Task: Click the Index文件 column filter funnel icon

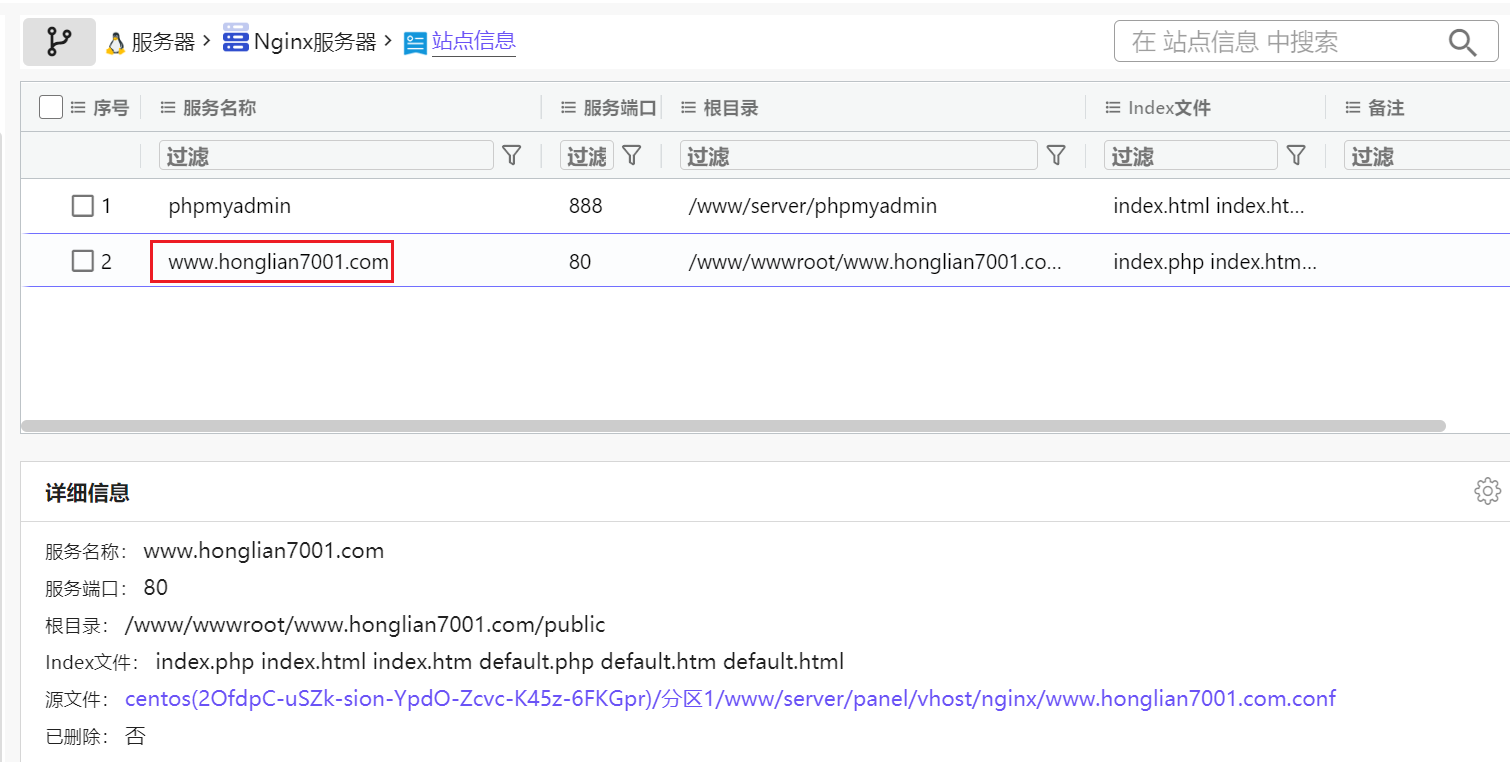Action: coord(1295,156)
